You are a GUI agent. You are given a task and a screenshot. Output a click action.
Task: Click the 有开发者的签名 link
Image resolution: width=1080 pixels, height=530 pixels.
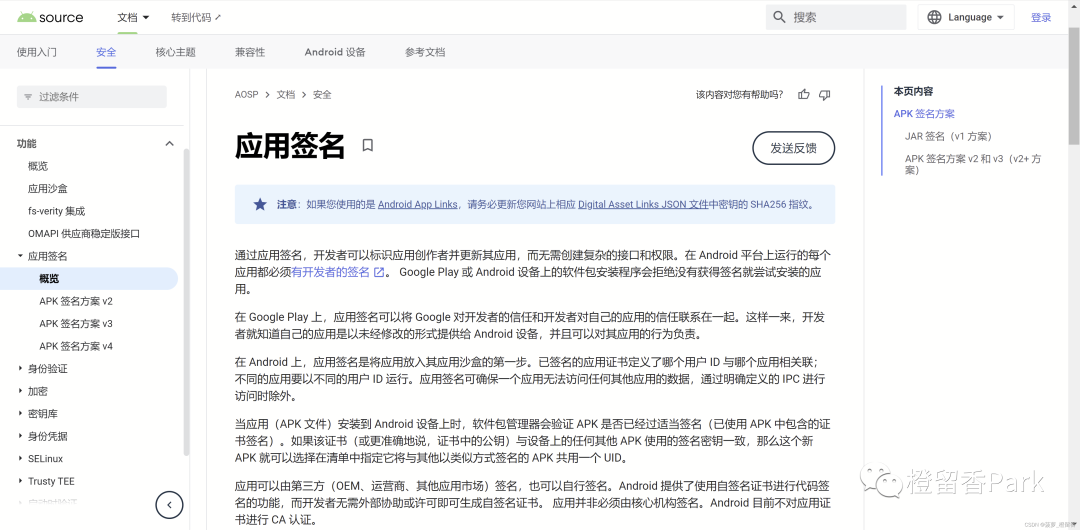pyautogui.click(x=331, y=272)
